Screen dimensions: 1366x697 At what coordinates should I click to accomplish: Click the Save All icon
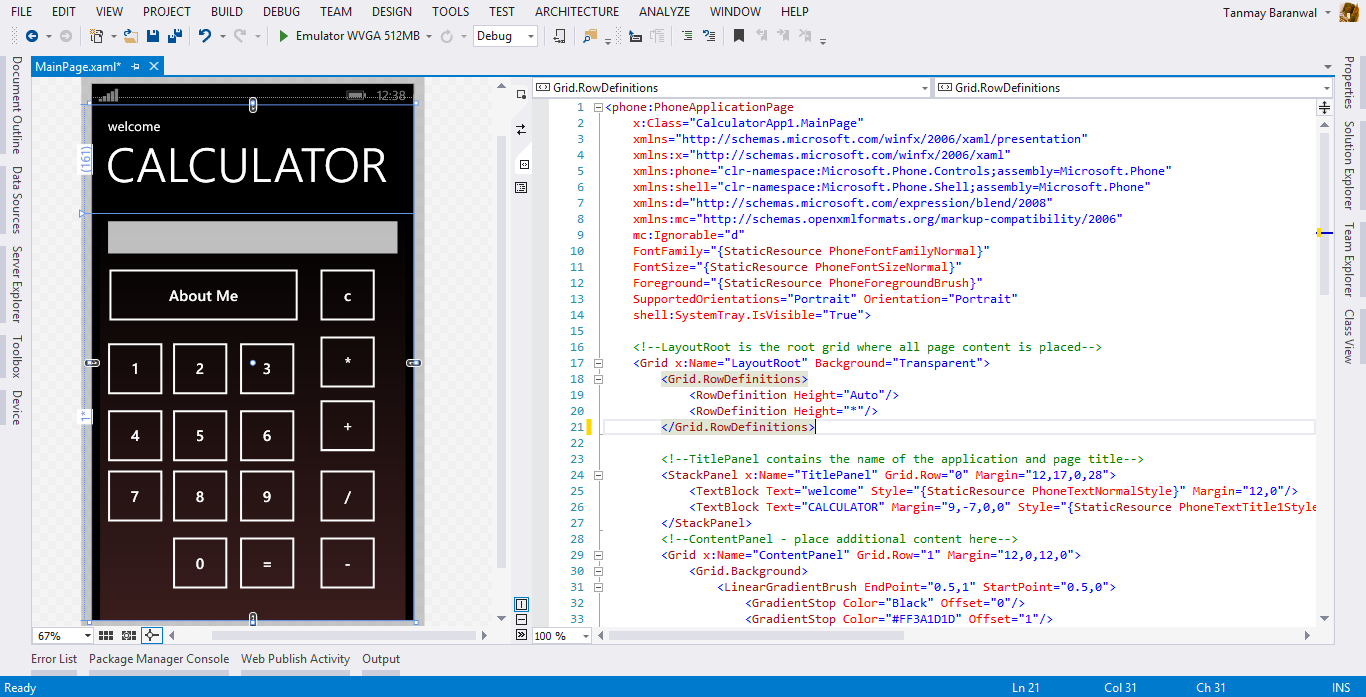(175, 36)
